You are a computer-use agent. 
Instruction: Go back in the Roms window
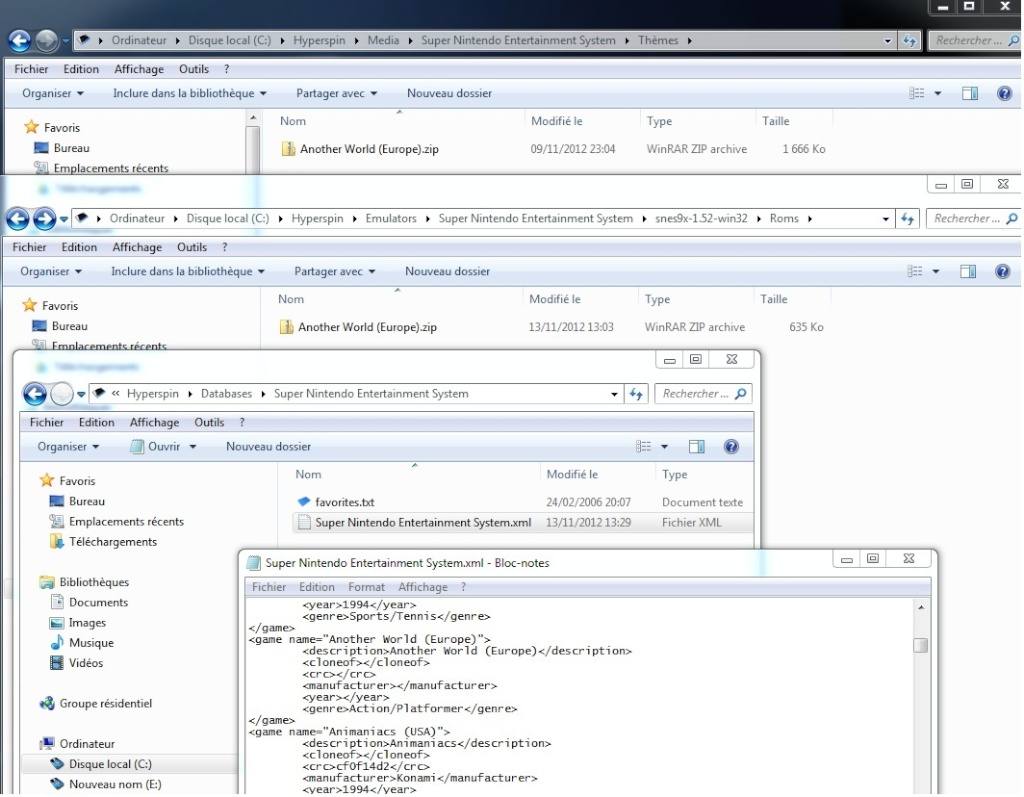click(18, 219)
